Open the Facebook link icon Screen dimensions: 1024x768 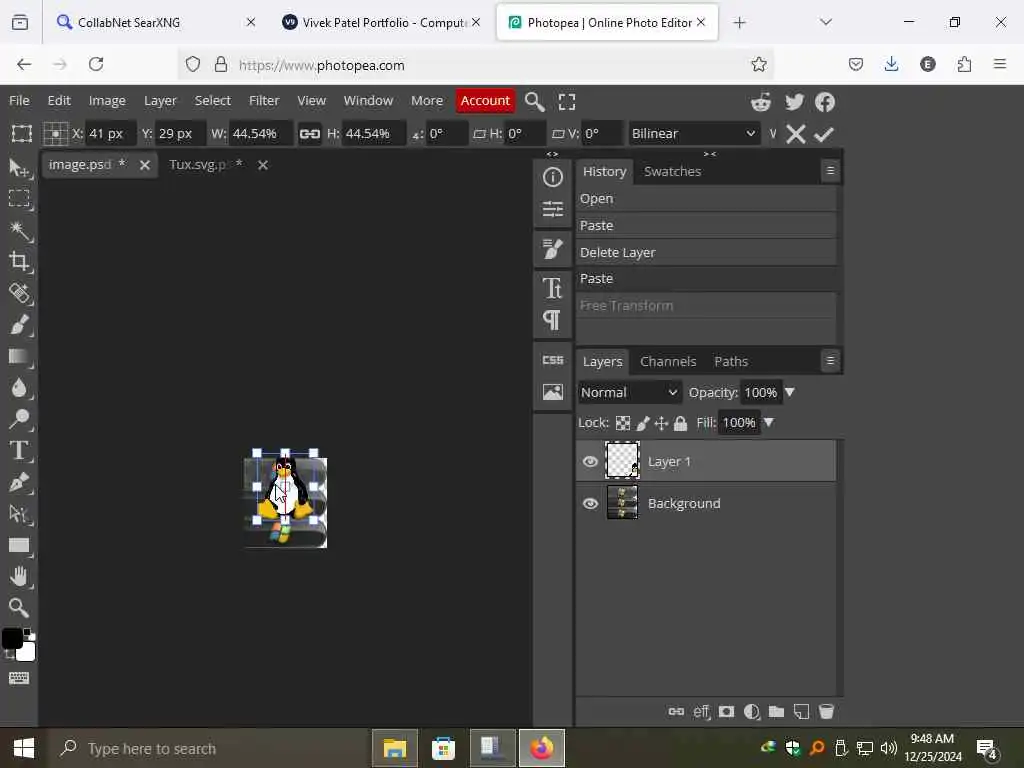(825, 102)
